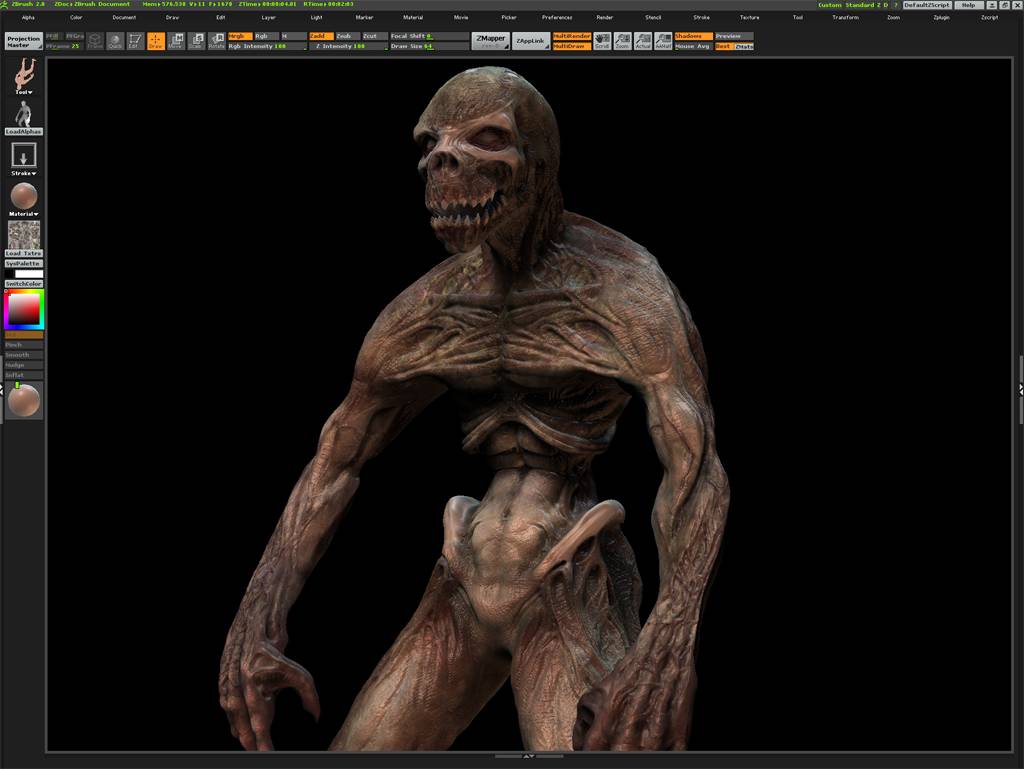Open the Projection Master button

(x=24, y=41)
